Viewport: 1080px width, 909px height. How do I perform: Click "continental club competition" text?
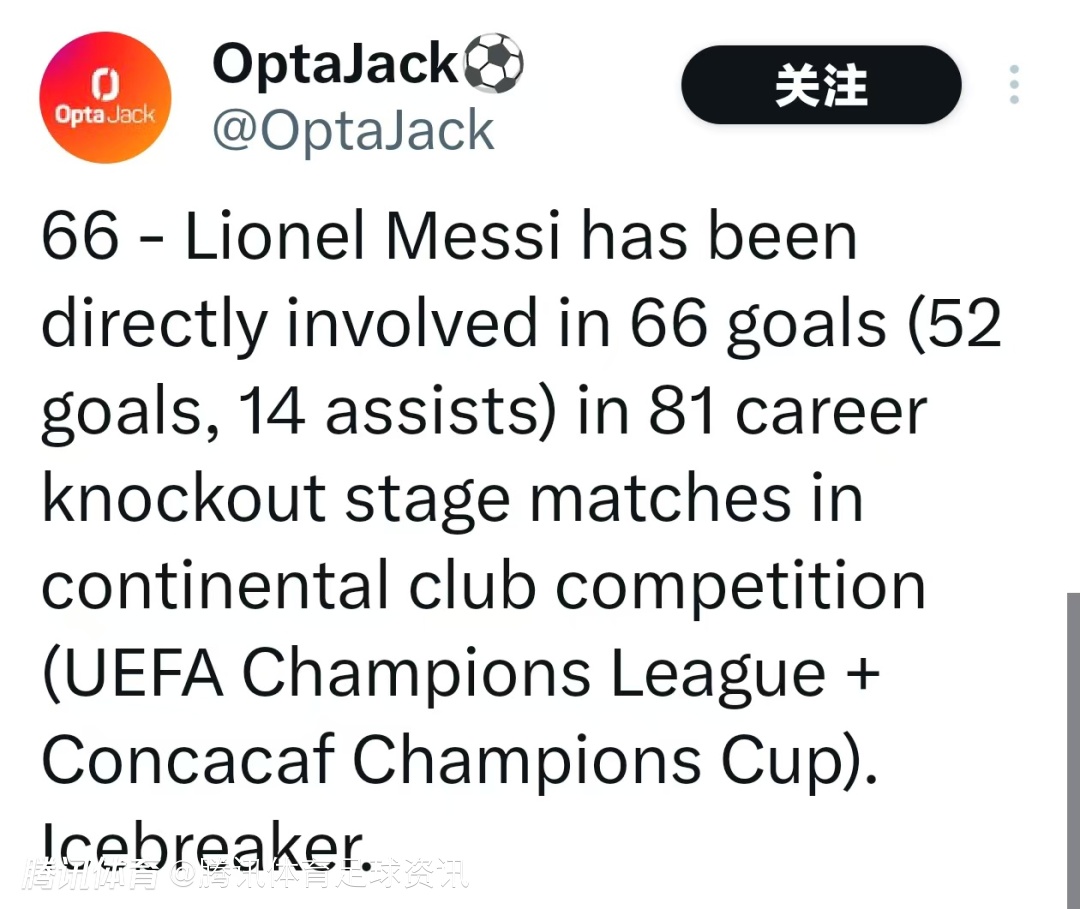click(483, 586)
